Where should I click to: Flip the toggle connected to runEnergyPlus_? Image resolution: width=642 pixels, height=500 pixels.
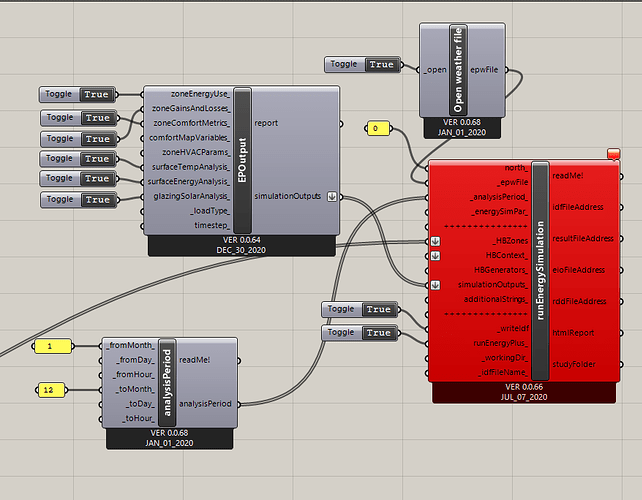[x=378, y=332]
